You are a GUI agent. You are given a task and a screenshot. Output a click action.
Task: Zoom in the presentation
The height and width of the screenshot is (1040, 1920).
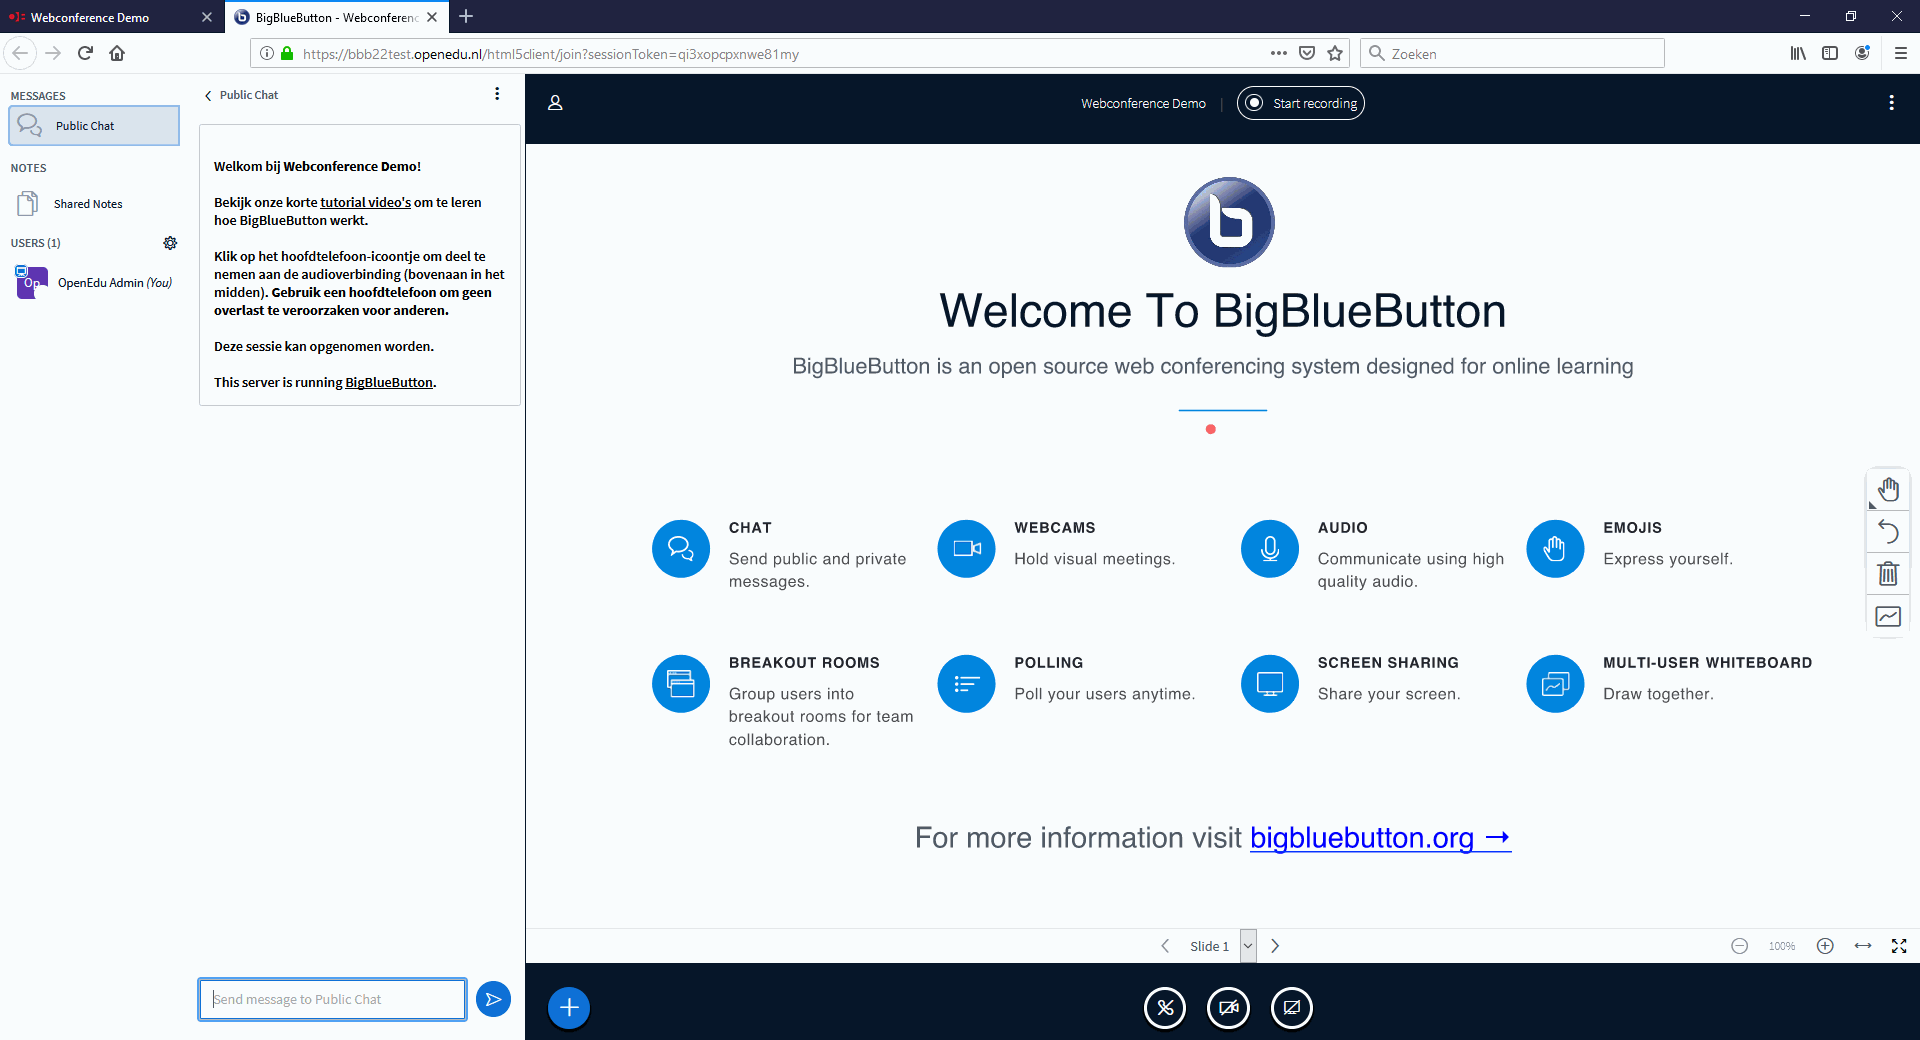pos(1825,946)
